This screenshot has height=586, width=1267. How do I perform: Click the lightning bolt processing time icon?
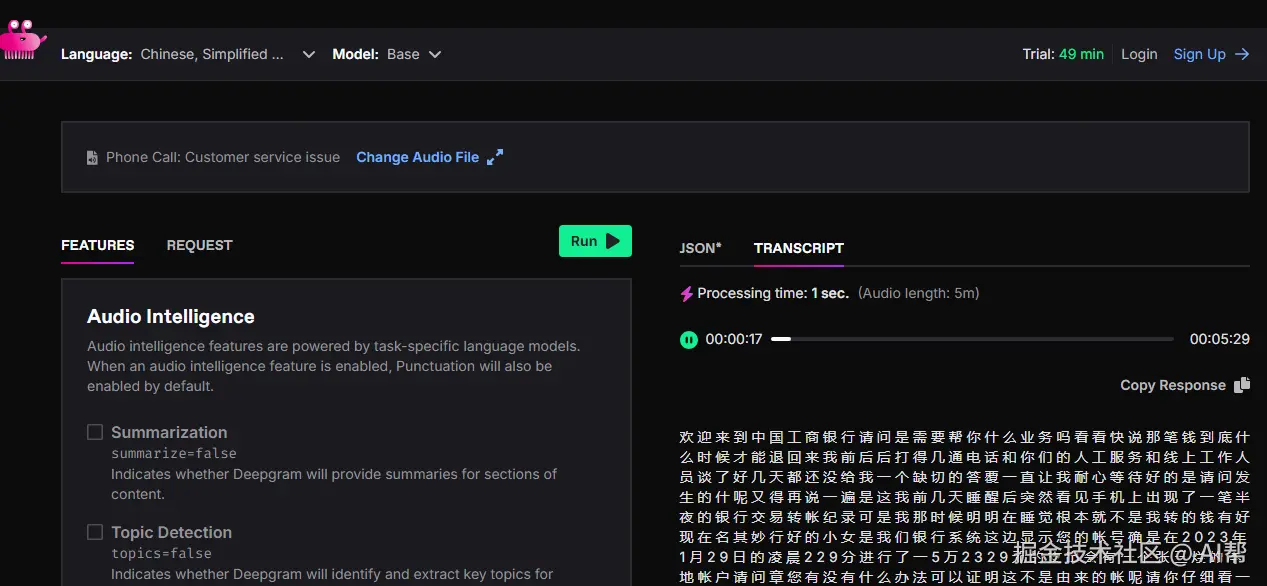click(x=686, y=294)
